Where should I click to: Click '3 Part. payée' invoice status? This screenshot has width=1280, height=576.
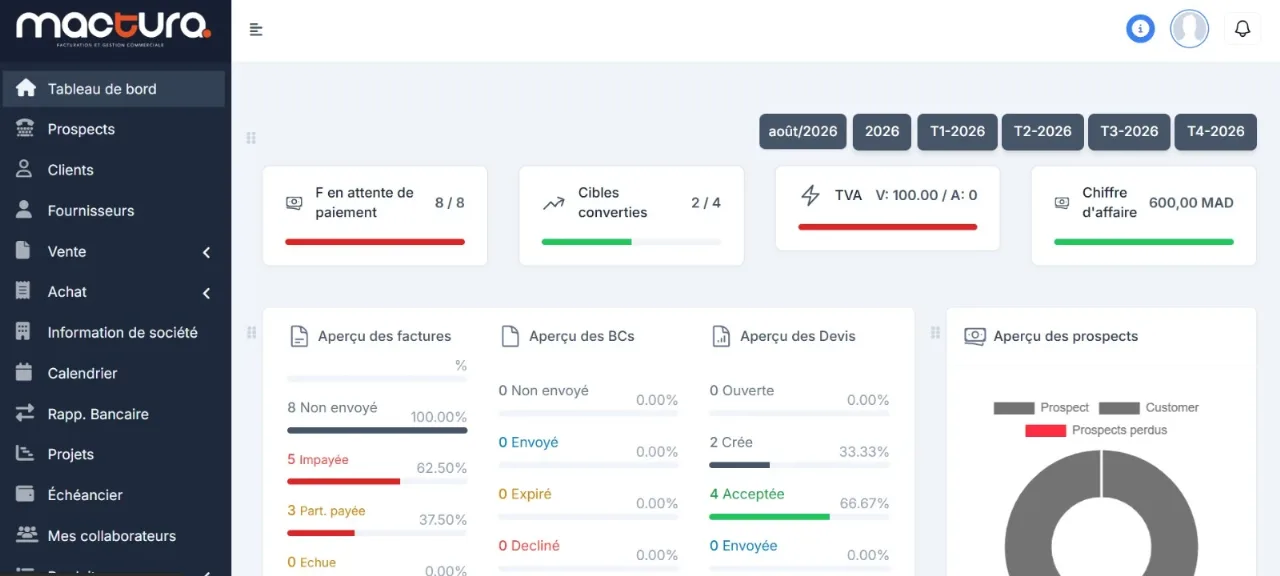click(326, 511)
